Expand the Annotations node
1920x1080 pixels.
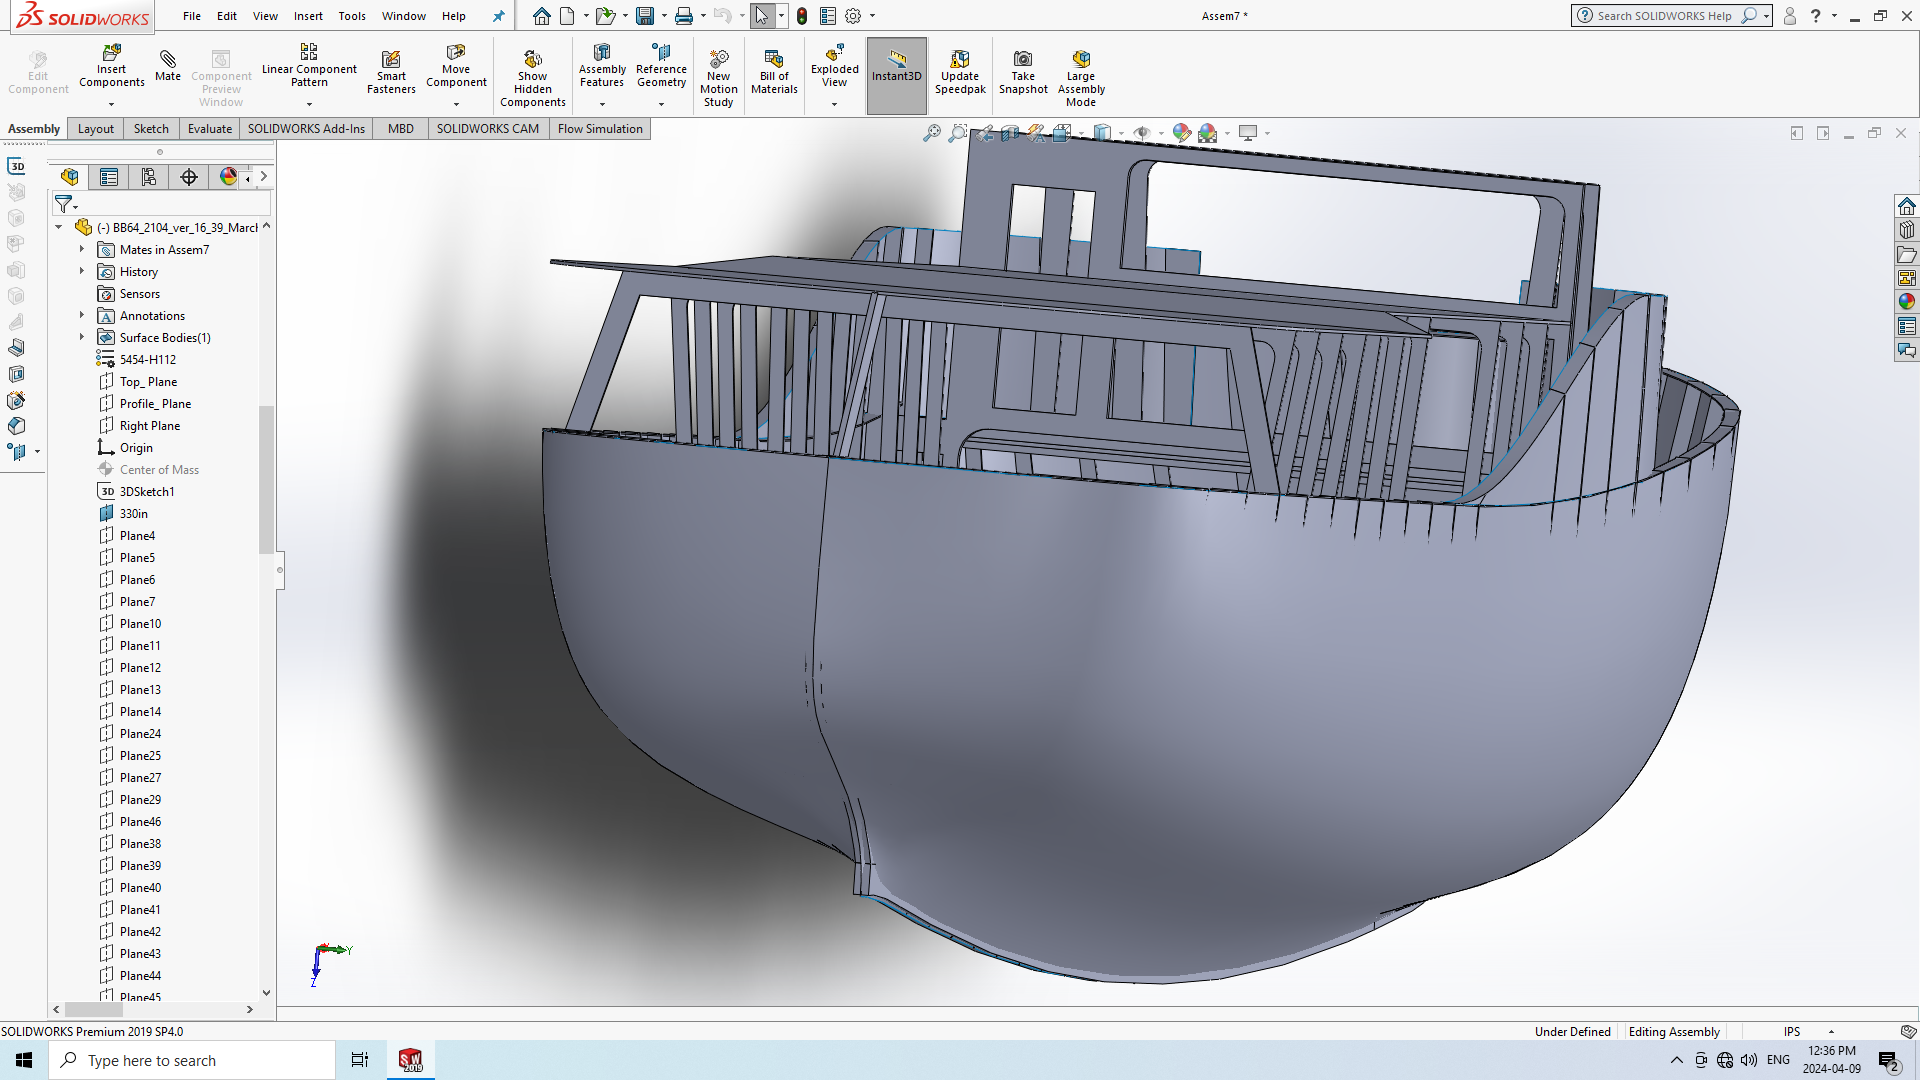coord(82,316)
